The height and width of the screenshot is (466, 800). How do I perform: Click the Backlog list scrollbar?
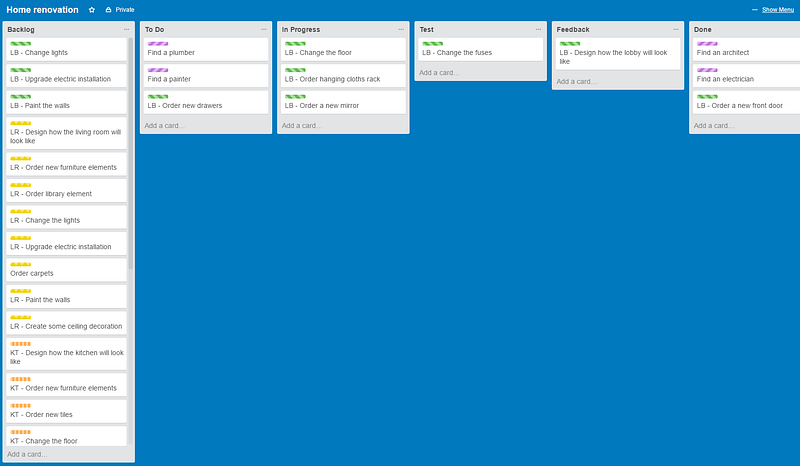(131, 153)
